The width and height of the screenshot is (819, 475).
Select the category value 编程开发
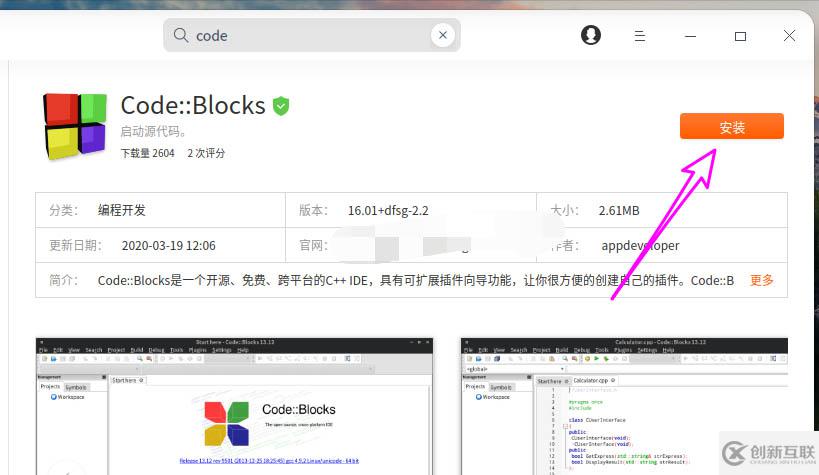point(122,210)
